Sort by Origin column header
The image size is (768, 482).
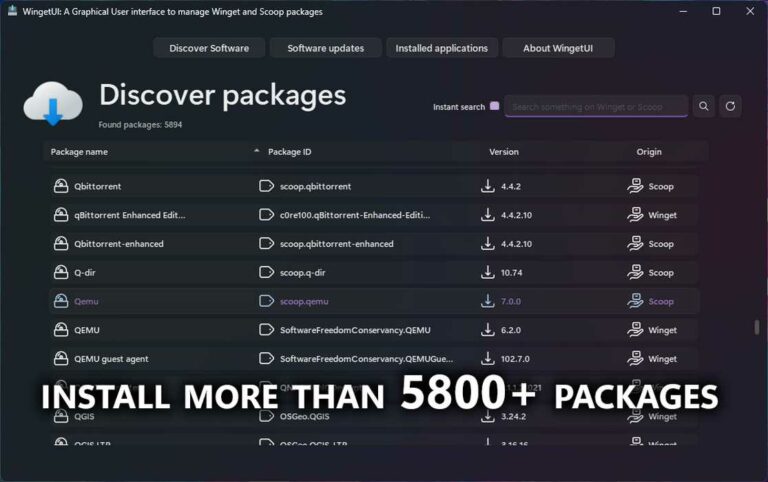point(649,152)
